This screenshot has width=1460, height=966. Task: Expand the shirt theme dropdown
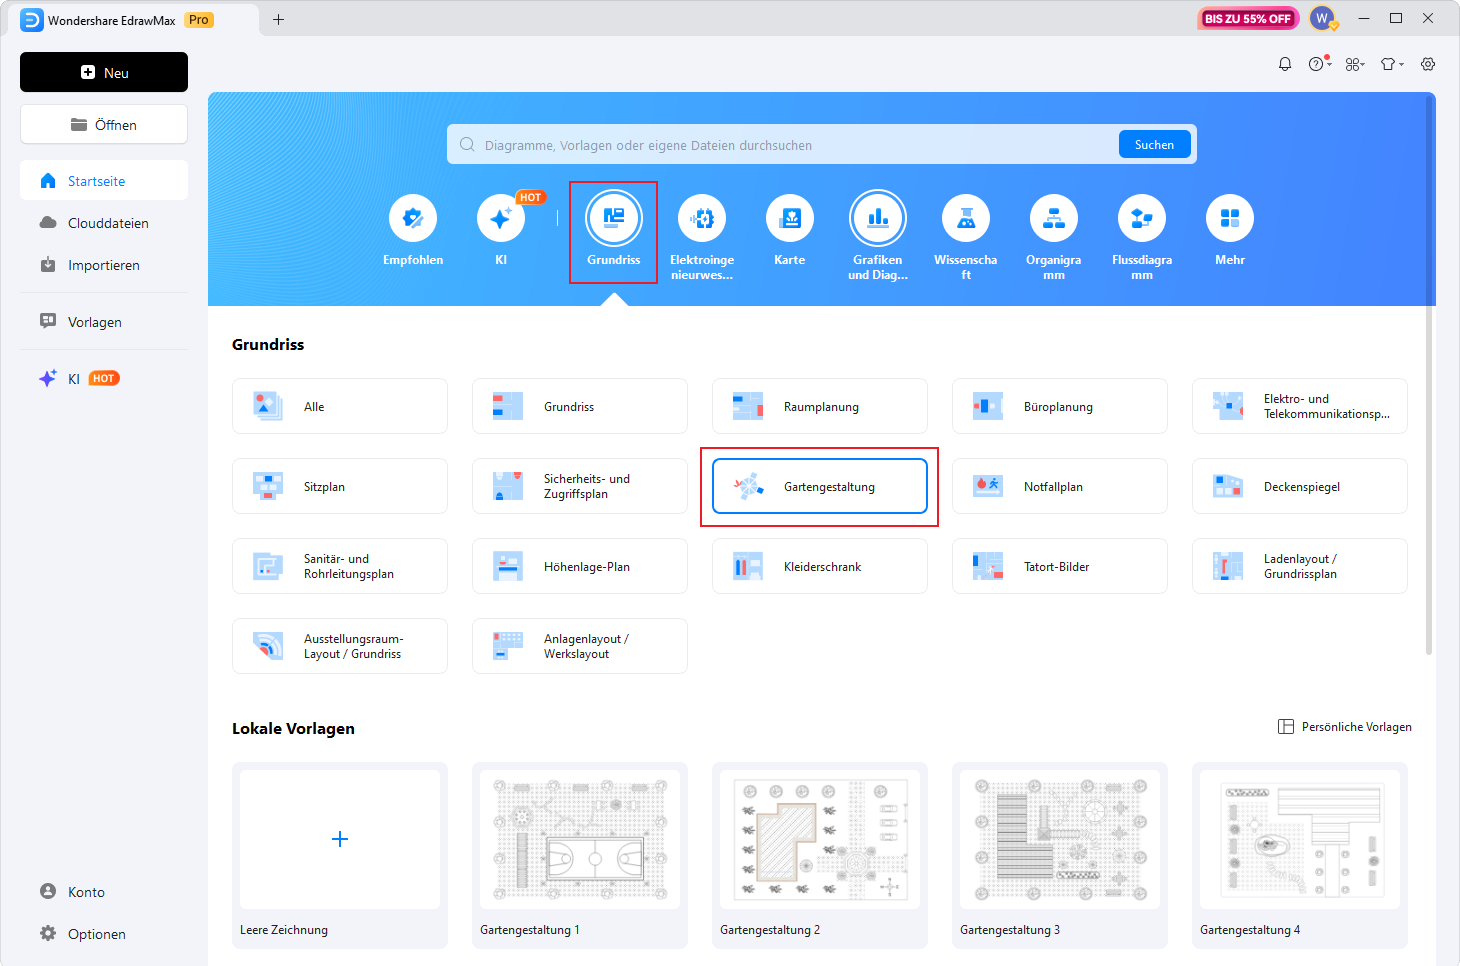(x=1392, y=64)
